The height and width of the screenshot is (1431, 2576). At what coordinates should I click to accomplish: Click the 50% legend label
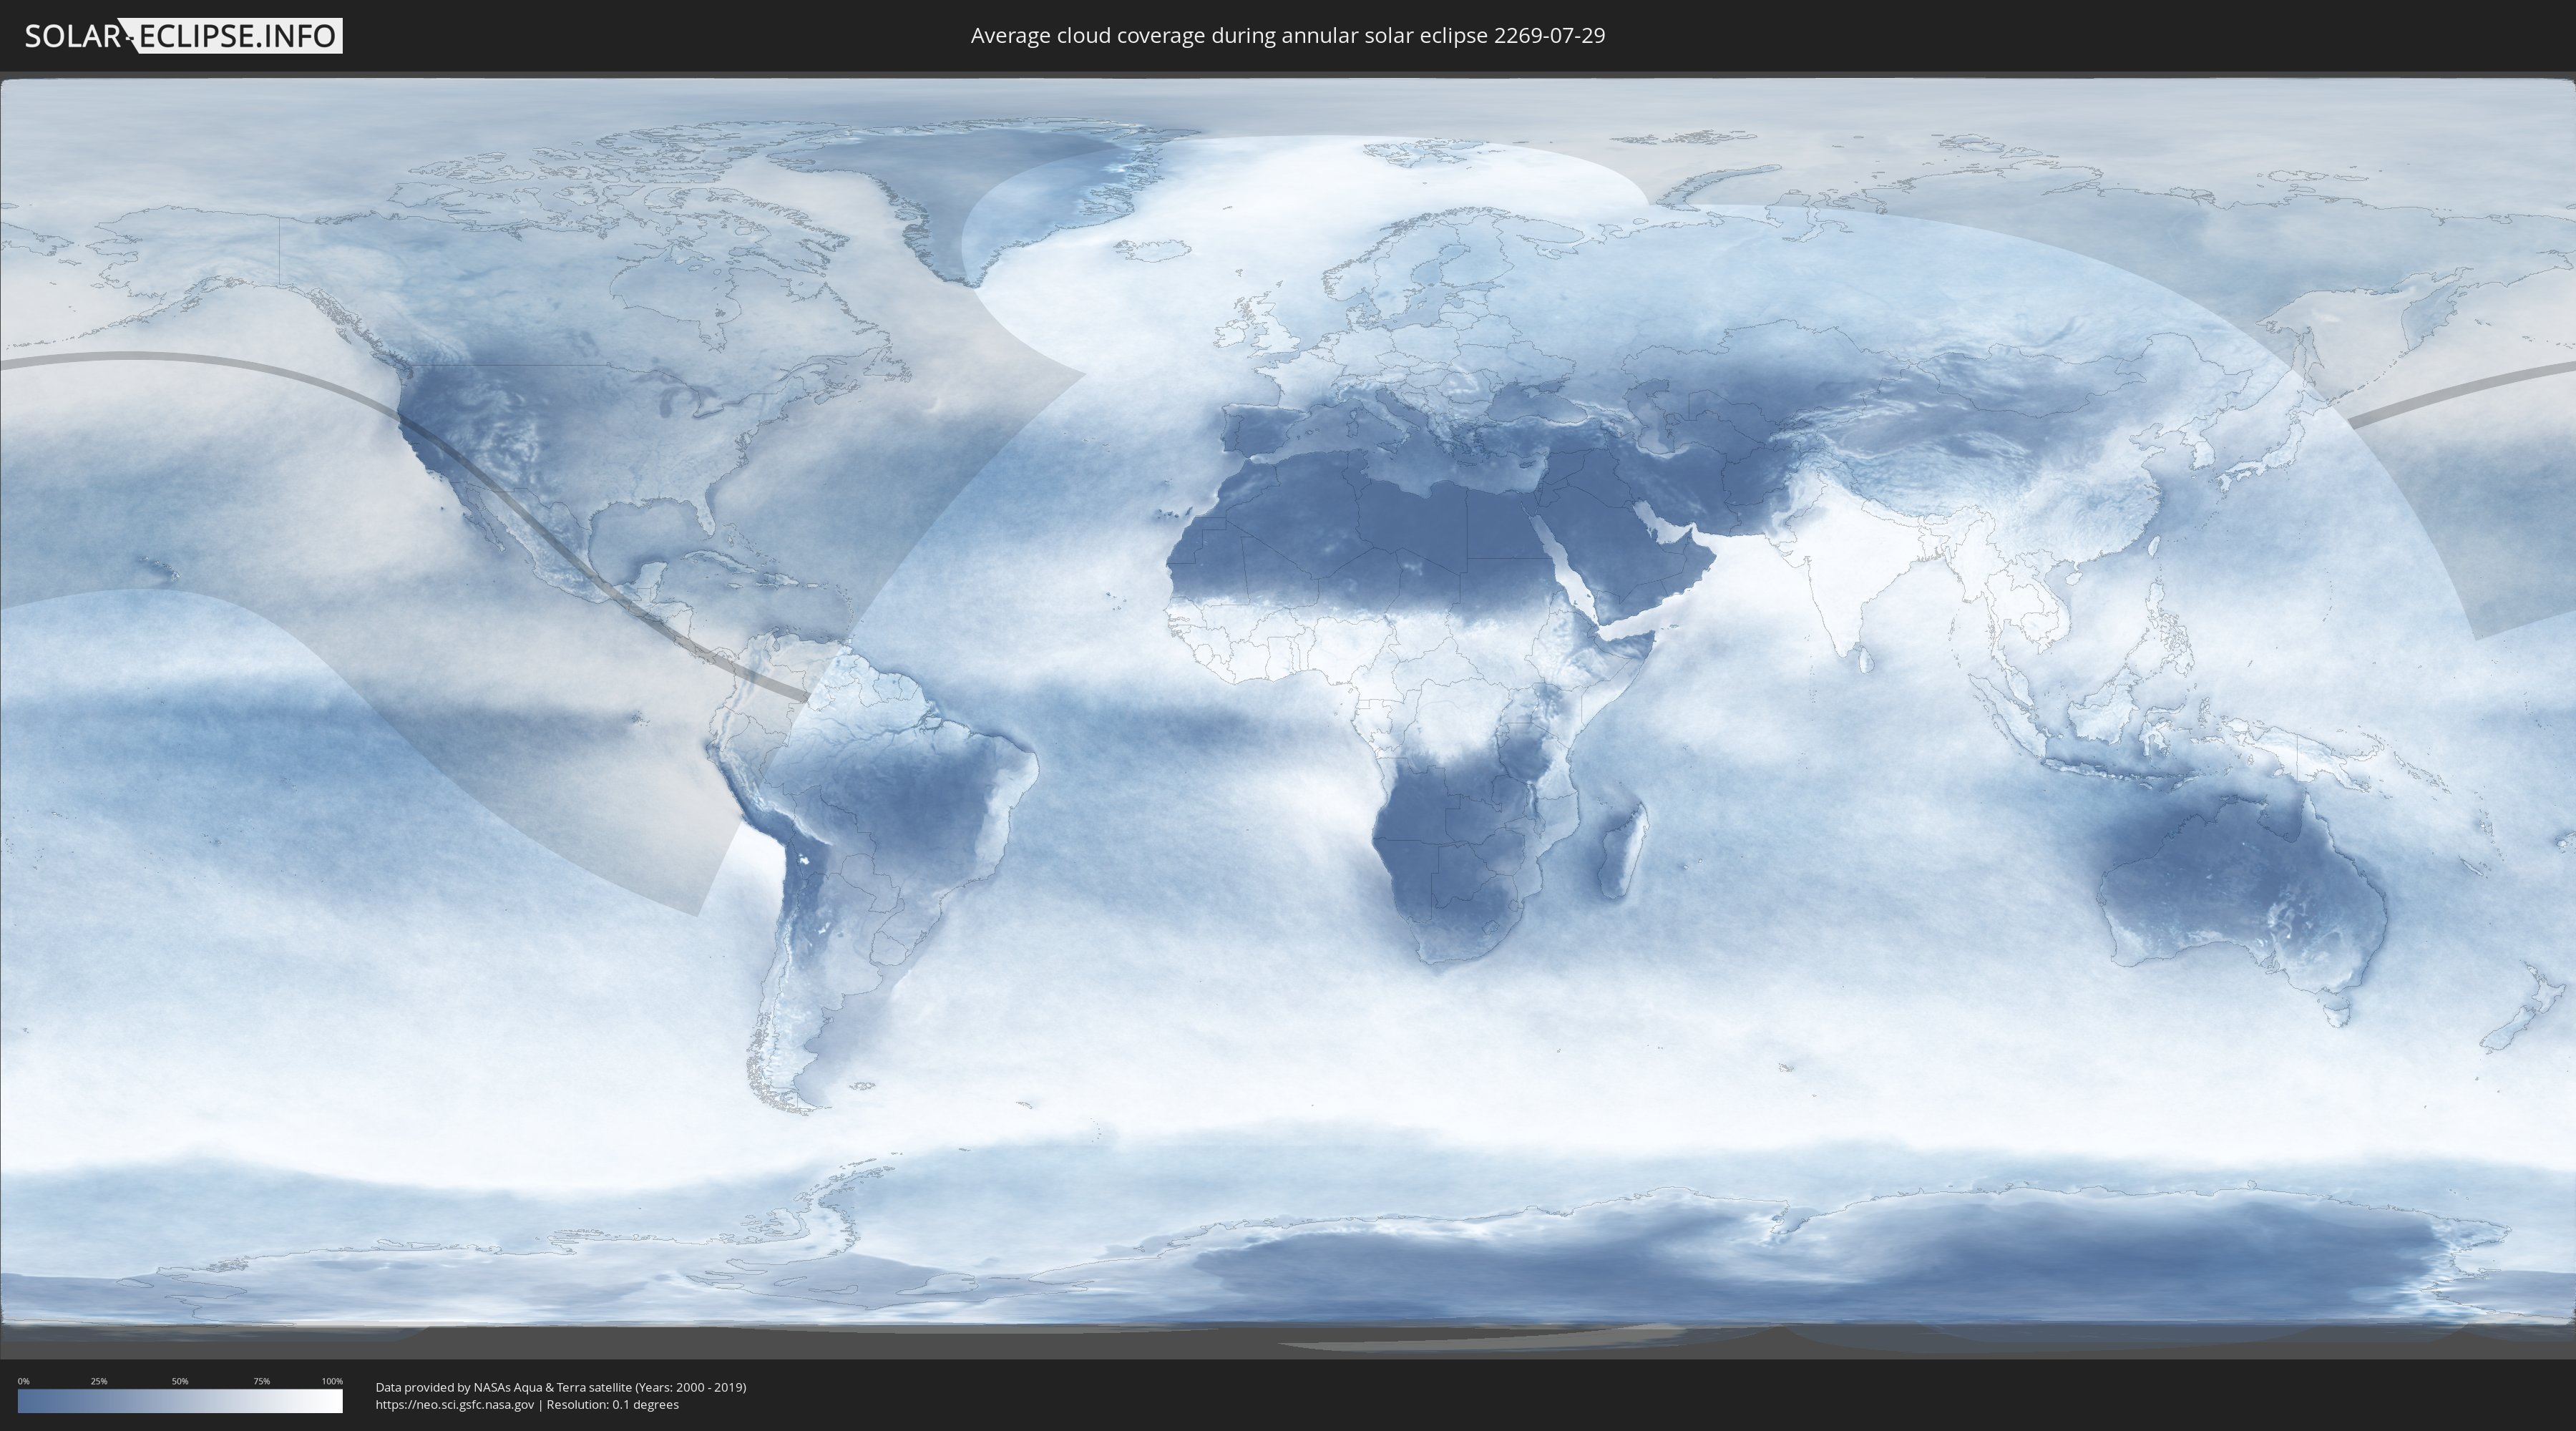pyautogui.click(x=180, y=1381)
